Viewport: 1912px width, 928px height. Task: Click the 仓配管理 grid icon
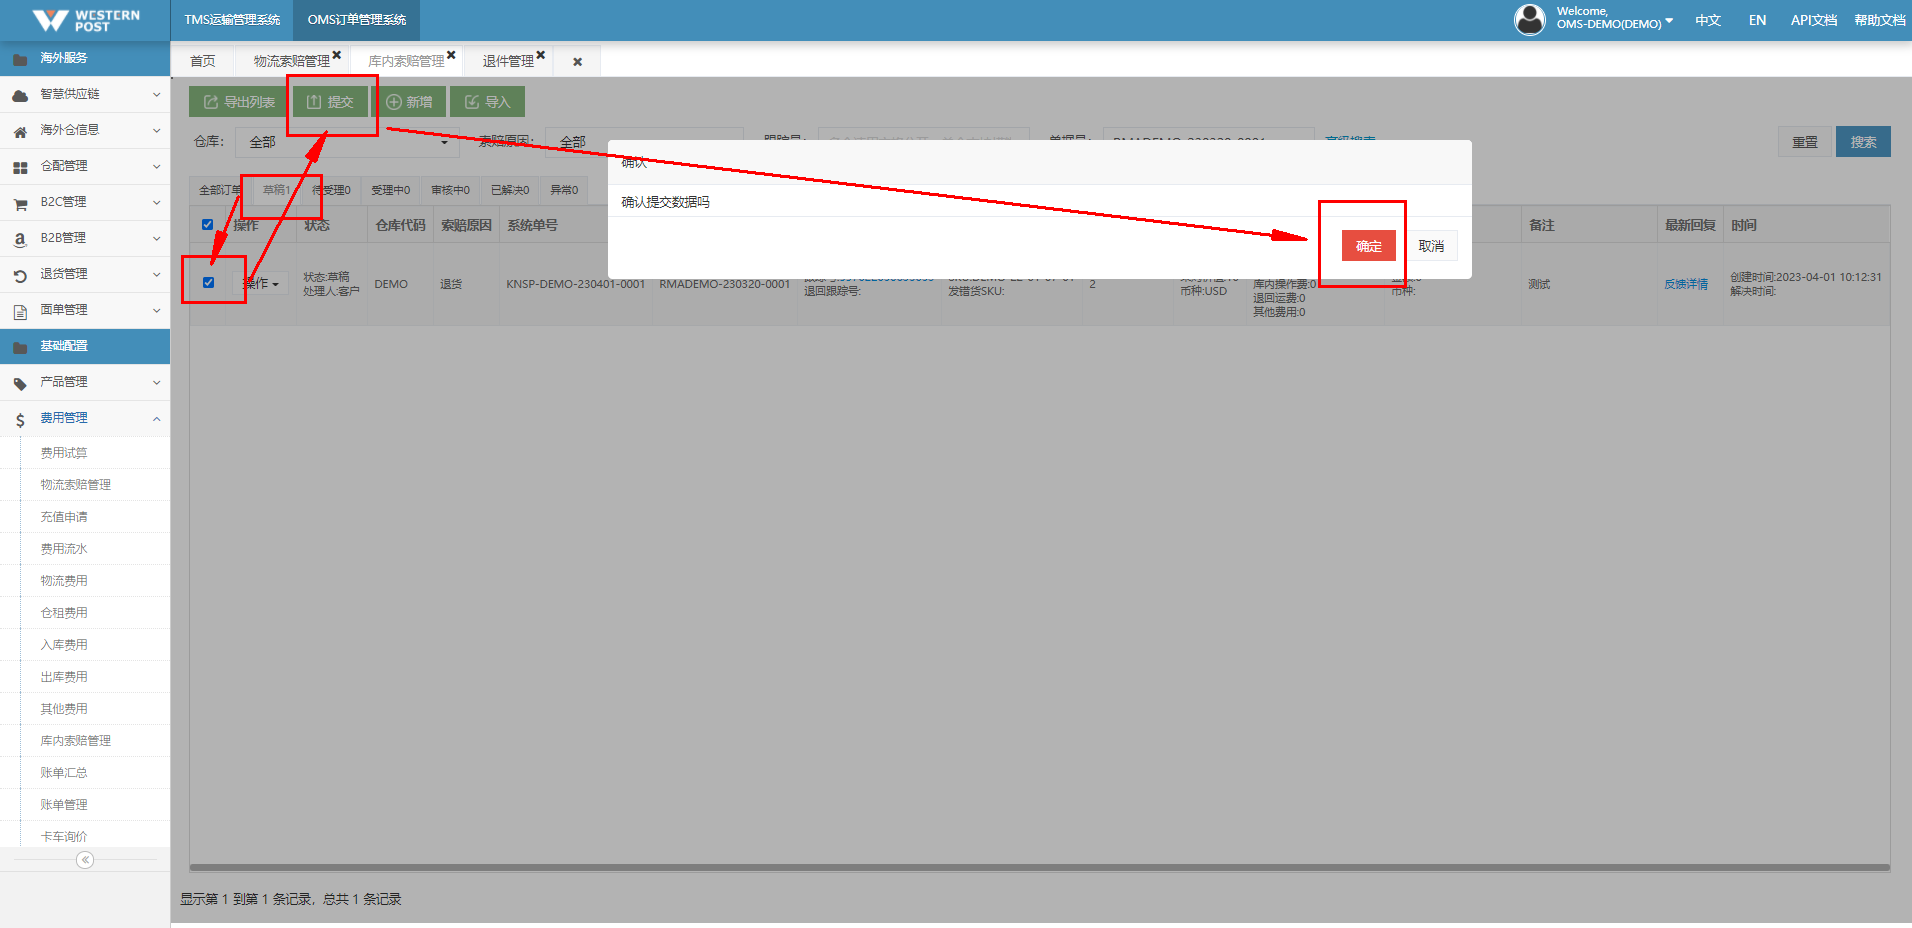(x=20, y=167)
